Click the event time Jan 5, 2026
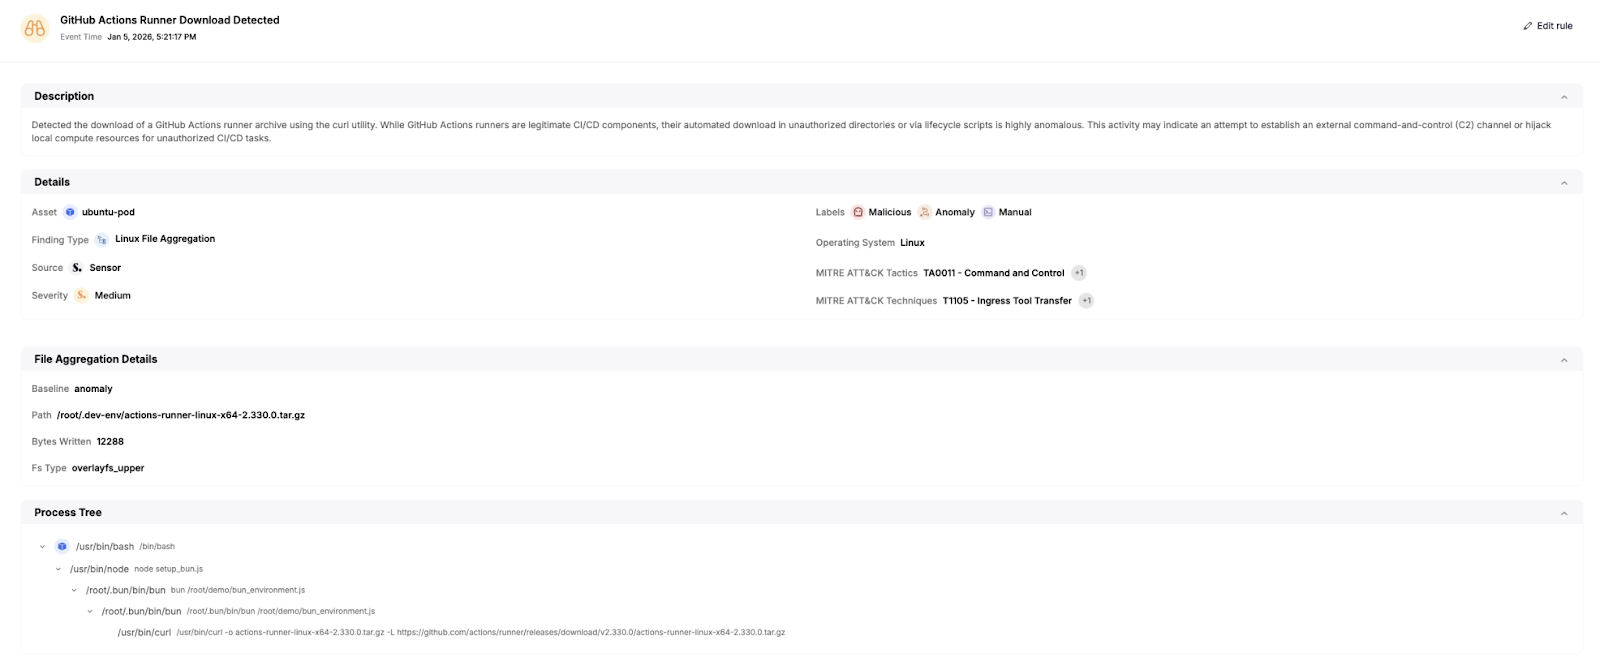The image size is (1600, 663). pos(152,37)
